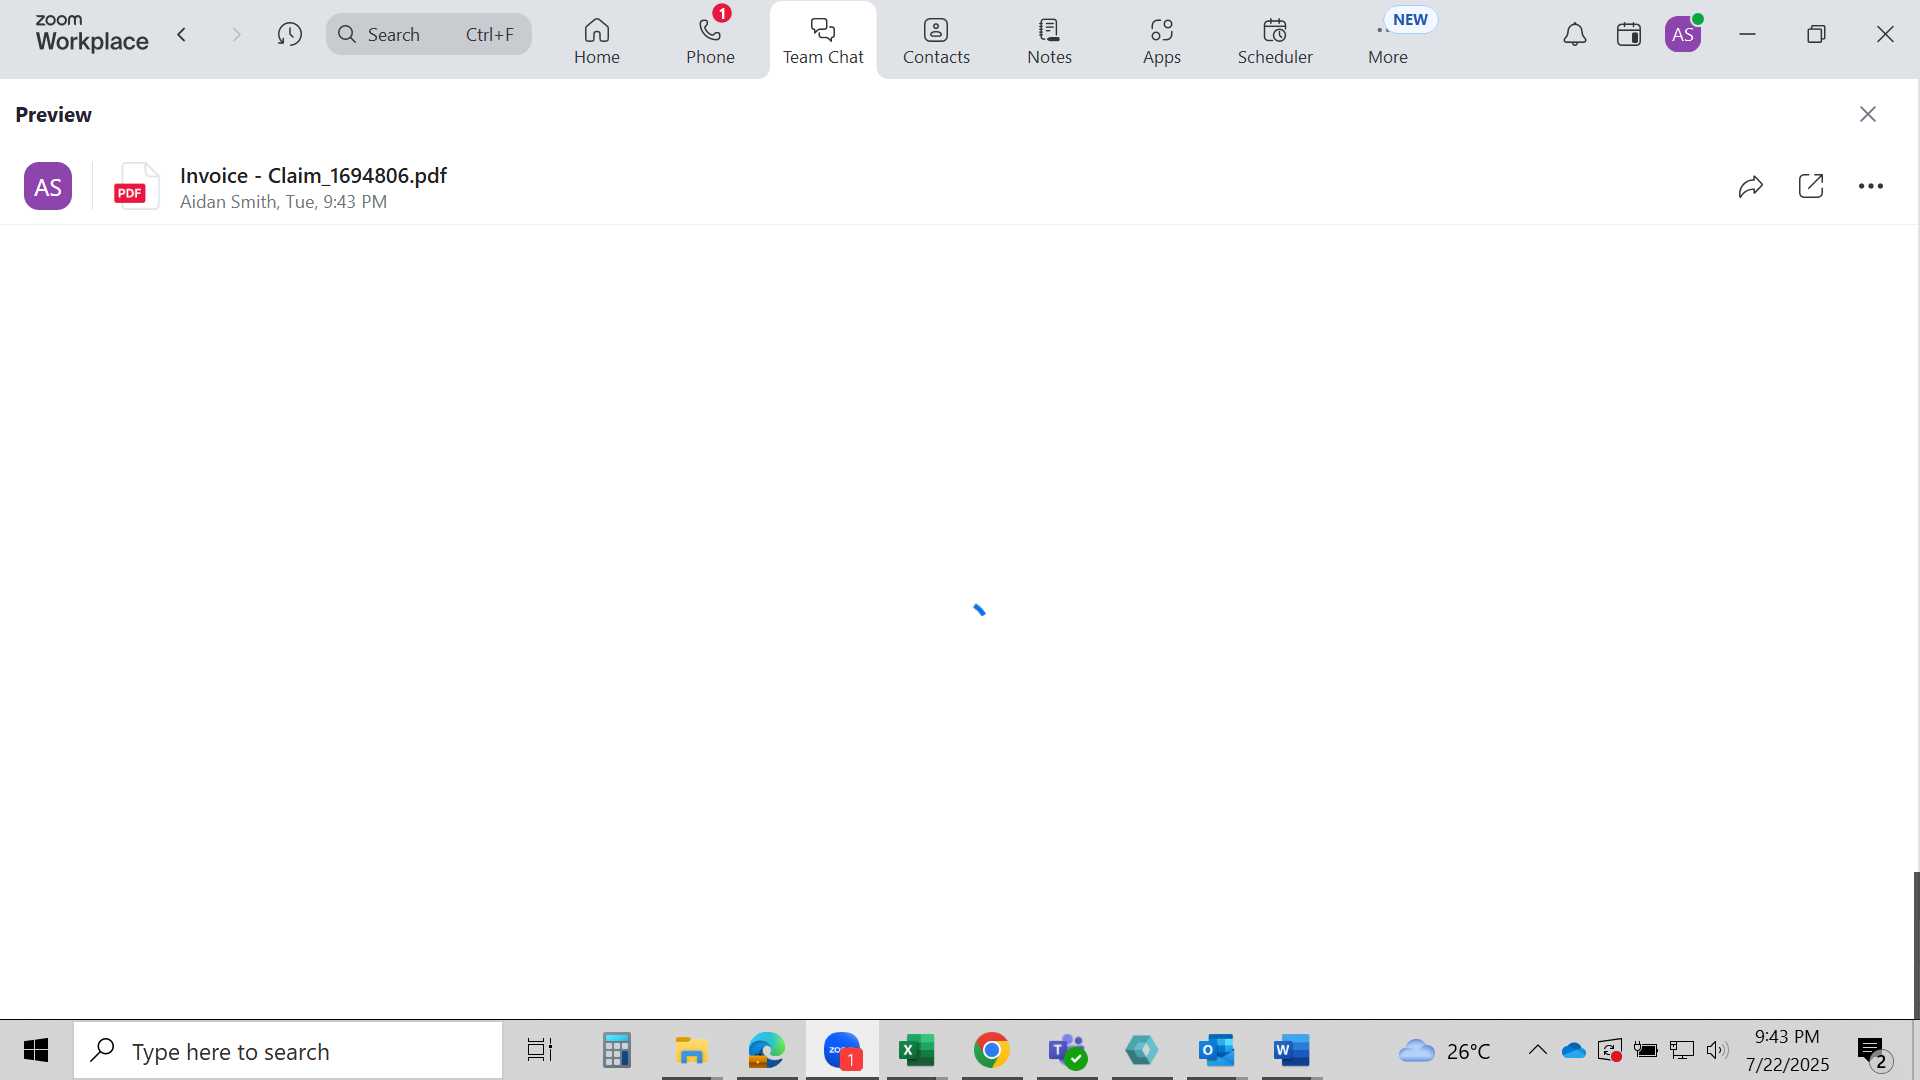Open the Windows Action Center notifications
Screen dimensions: 1920x1080
(x=1874, y=1051)
